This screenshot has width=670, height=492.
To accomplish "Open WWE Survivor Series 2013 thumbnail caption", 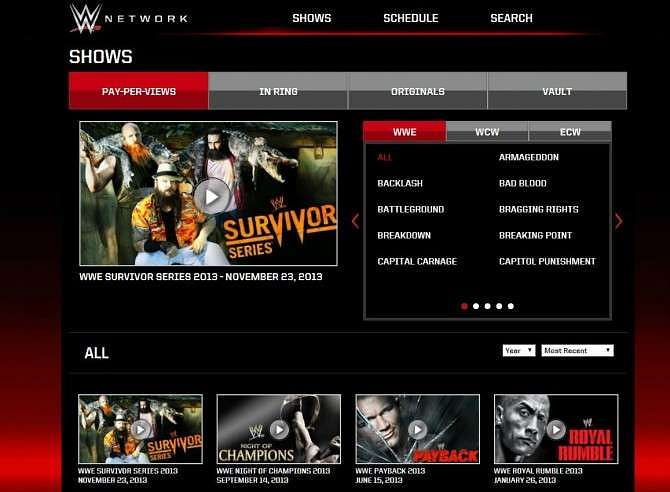I will pos(128,475).
